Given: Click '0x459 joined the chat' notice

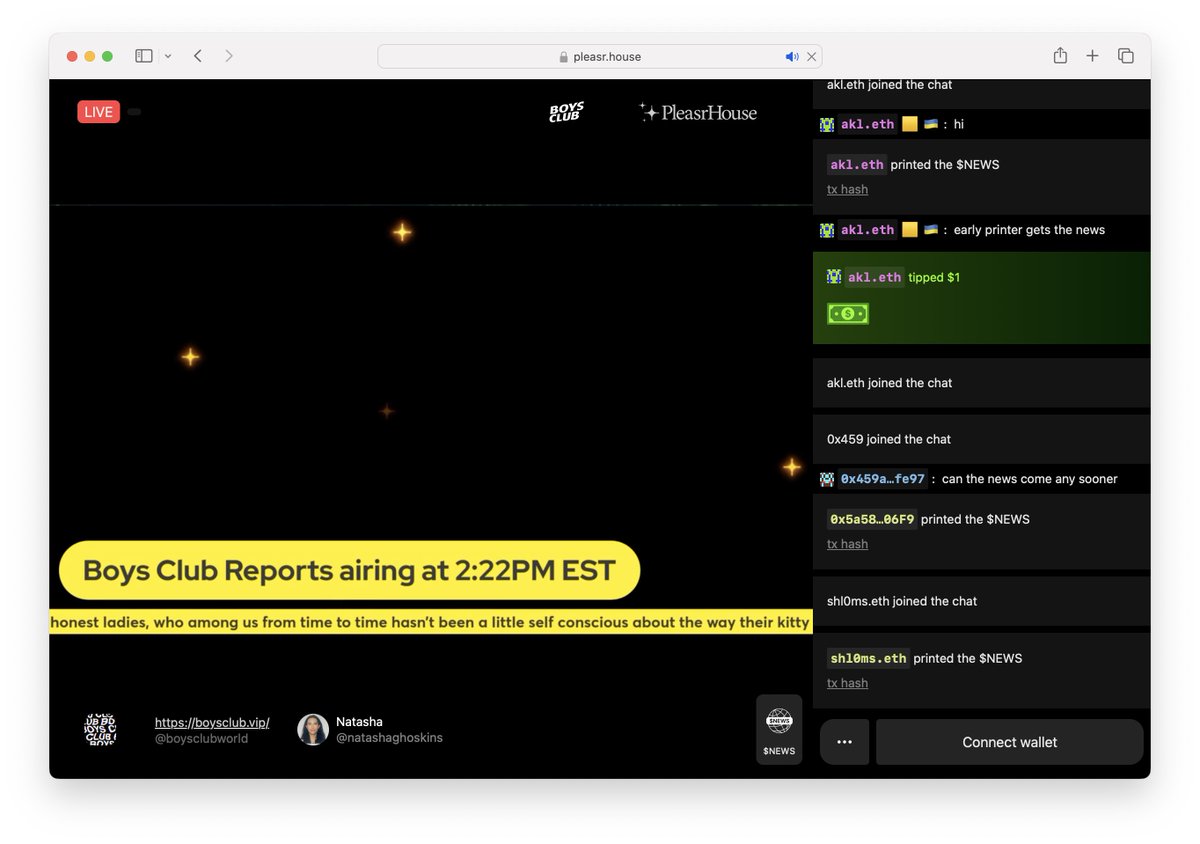Looking at the screenshot, I should click(981, 439).
